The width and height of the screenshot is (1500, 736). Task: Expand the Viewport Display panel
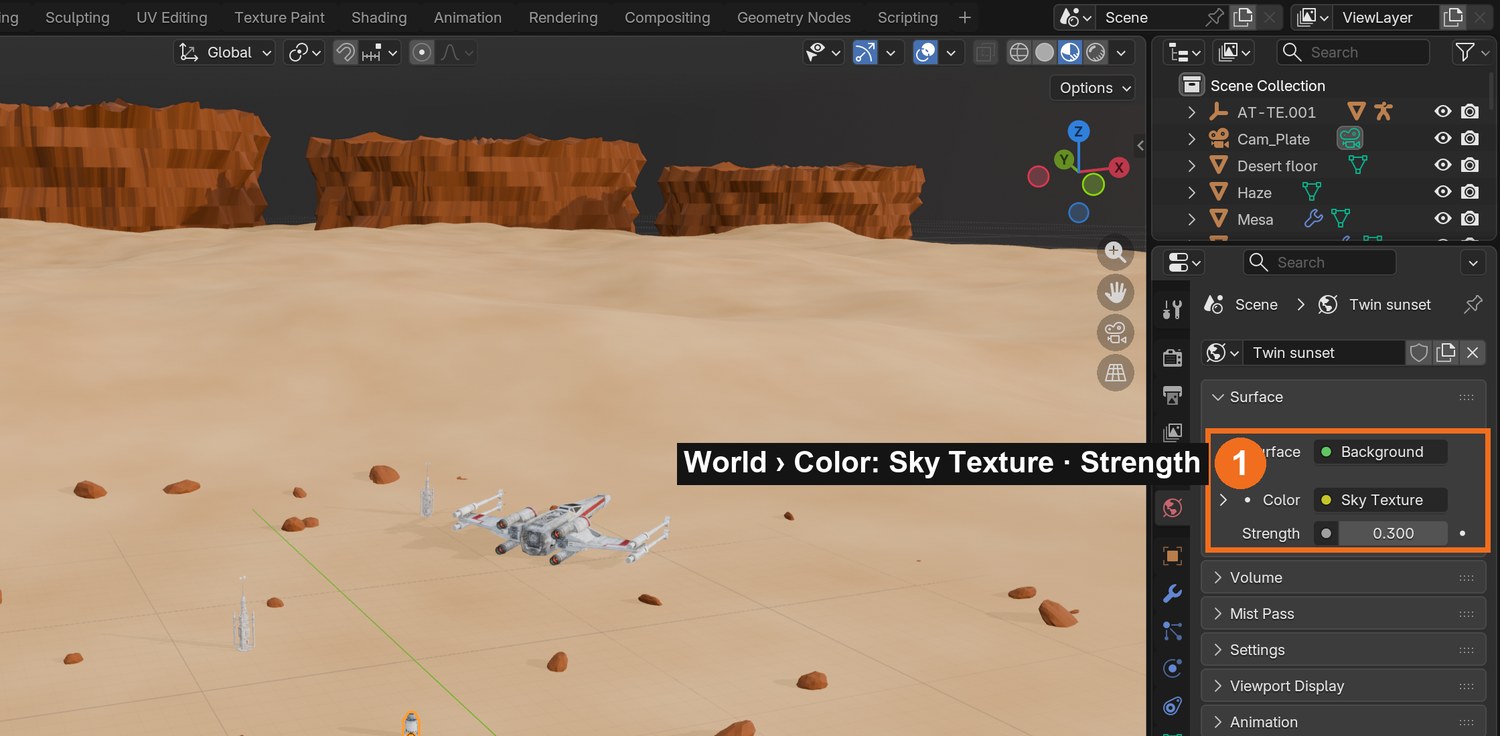tap(1343, 685)
